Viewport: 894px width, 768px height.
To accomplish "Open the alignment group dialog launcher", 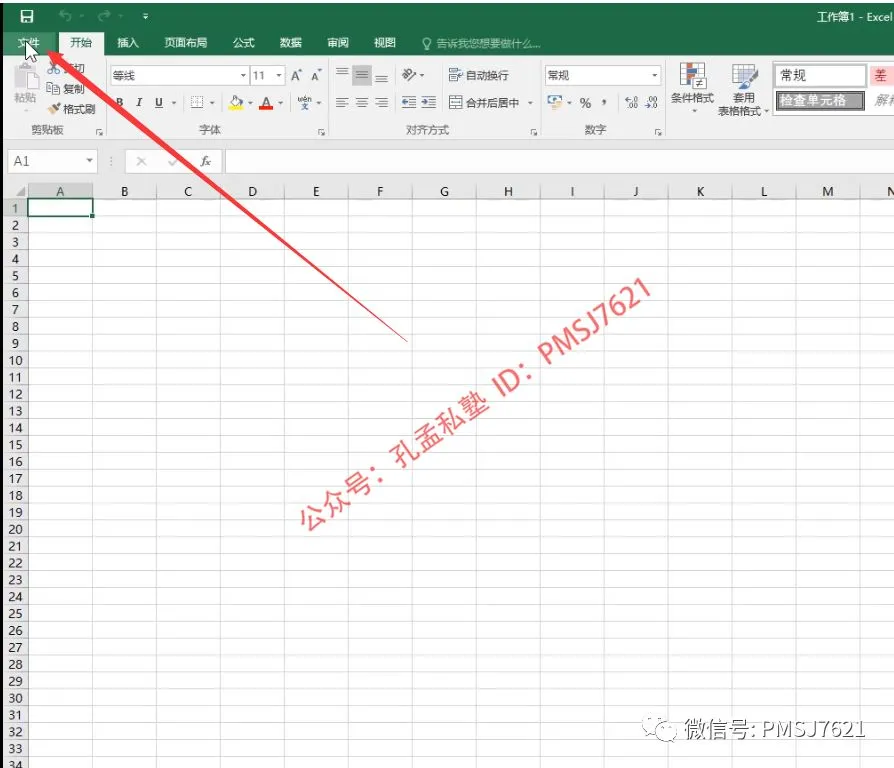I will (x=534, y=132).
